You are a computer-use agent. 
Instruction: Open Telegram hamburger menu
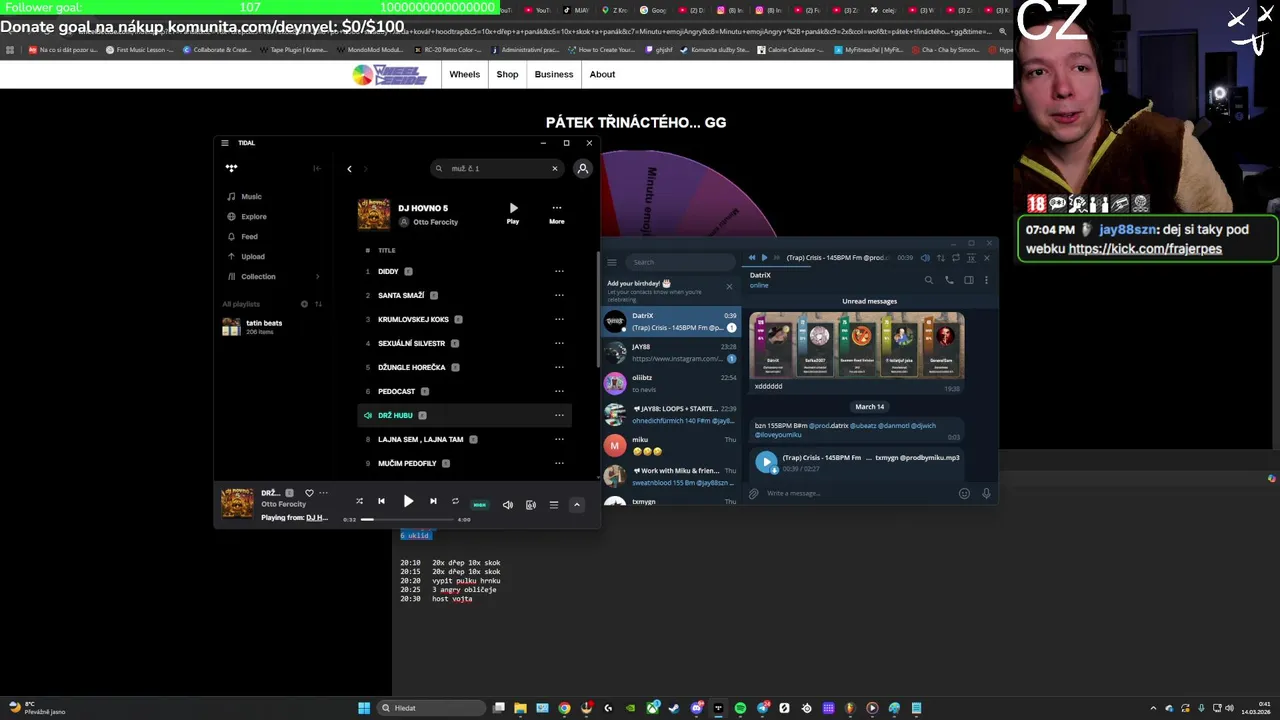612,262
